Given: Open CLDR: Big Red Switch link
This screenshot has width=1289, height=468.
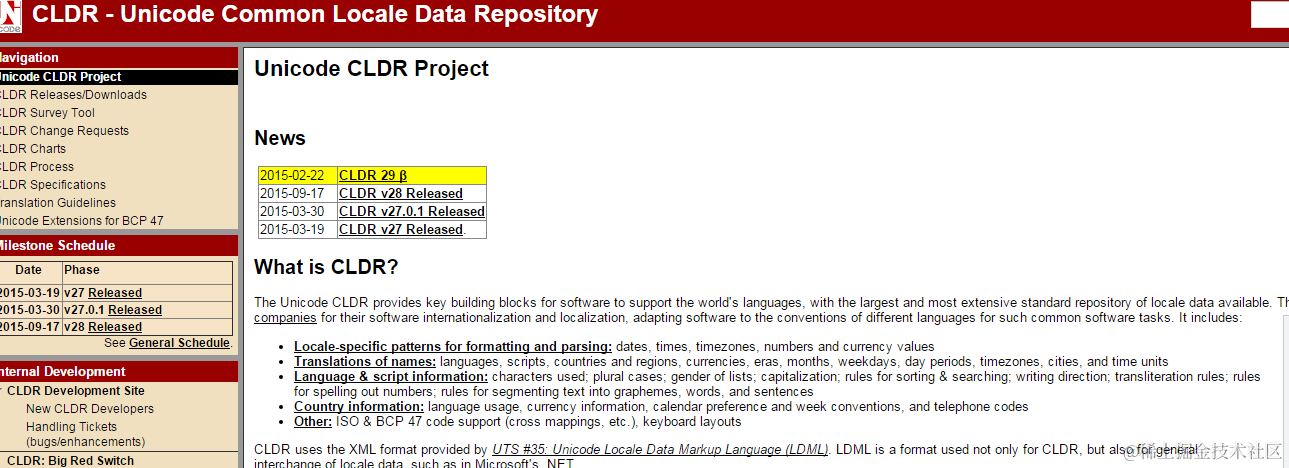Looking at the screenshot, I should click(70, 461).
